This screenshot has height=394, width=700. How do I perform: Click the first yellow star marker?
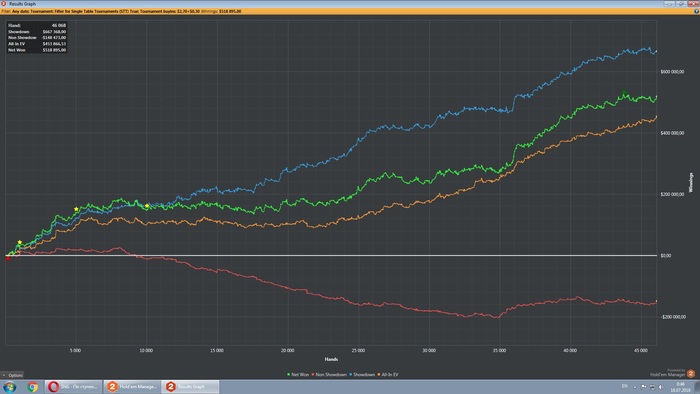click(20, 242)
